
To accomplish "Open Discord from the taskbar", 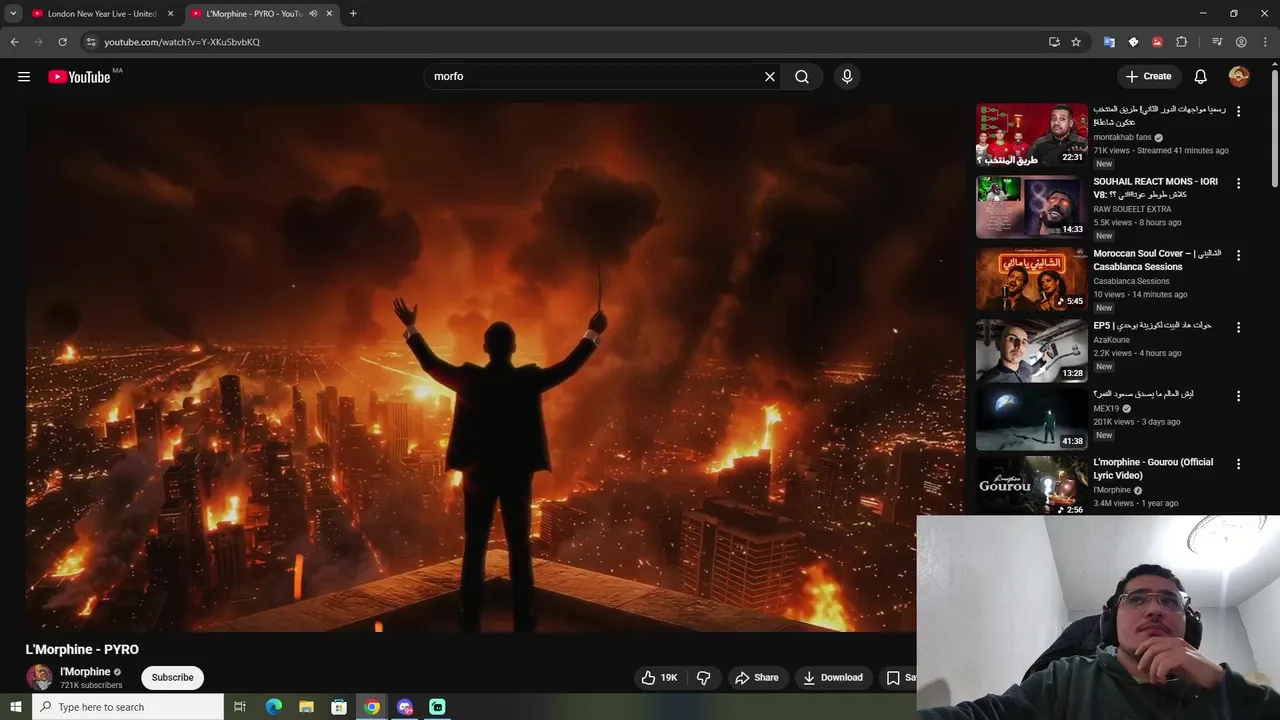I will coord(405,707).
